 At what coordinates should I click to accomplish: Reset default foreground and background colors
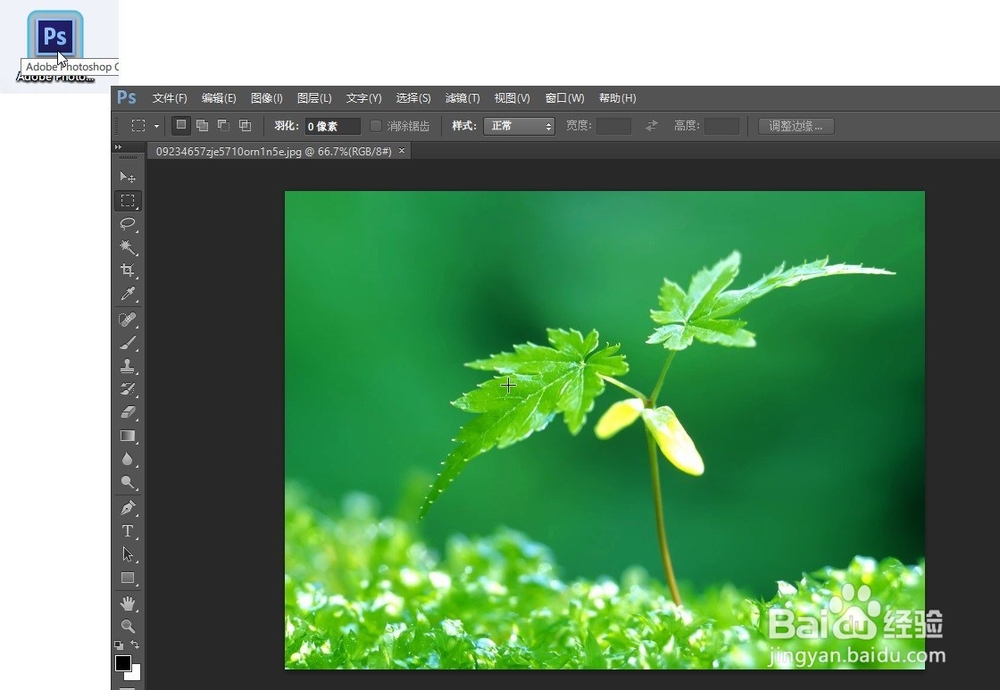click(x=119, y=645)
